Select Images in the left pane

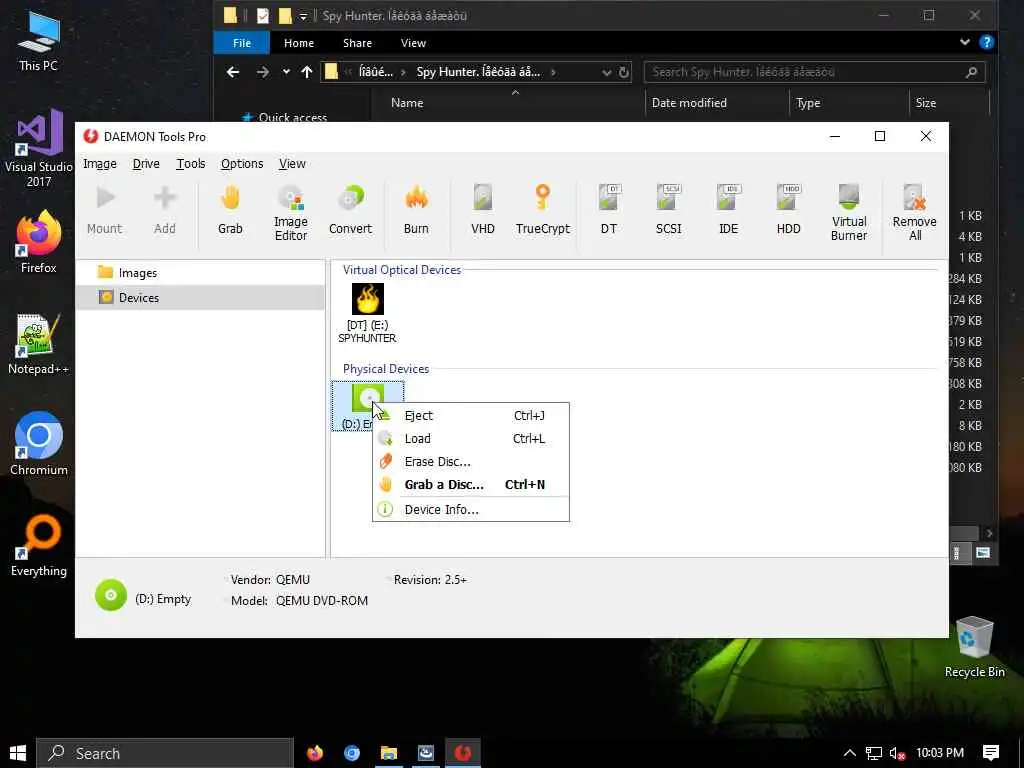point(200,273)
